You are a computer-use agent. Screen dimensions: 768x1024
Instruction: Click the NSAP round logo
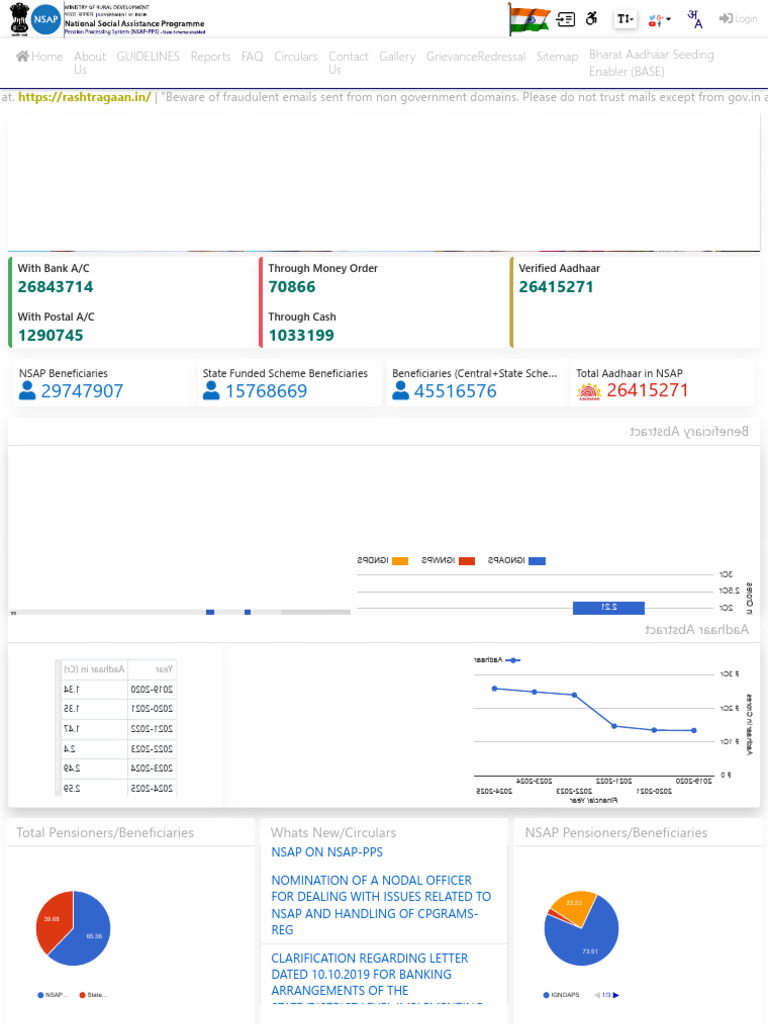[46, 19]
